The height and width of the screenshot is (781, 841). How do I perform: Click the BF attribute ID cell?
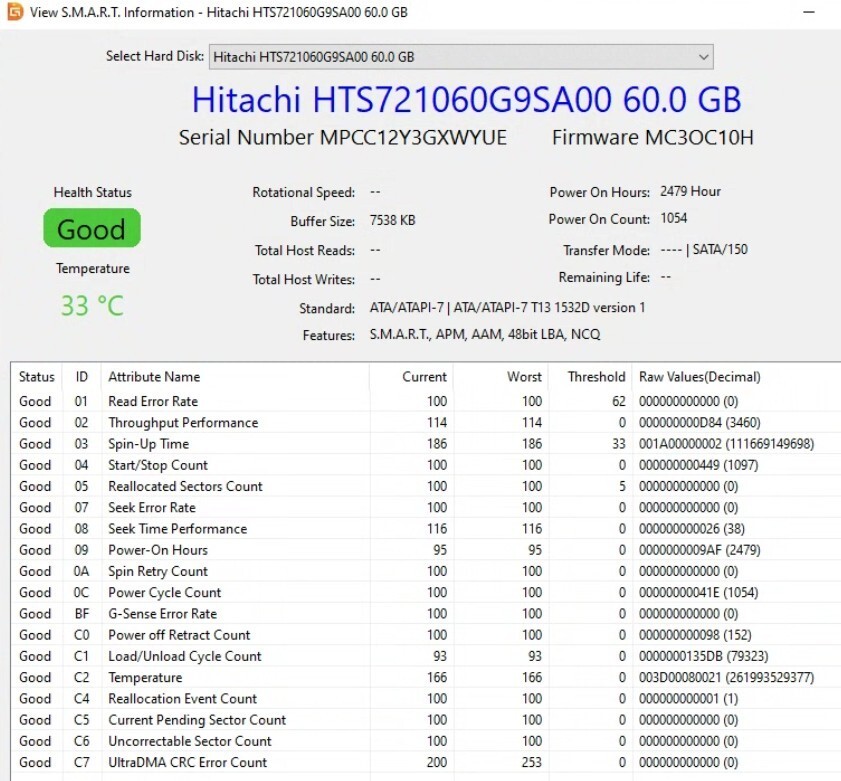(82, 614)
